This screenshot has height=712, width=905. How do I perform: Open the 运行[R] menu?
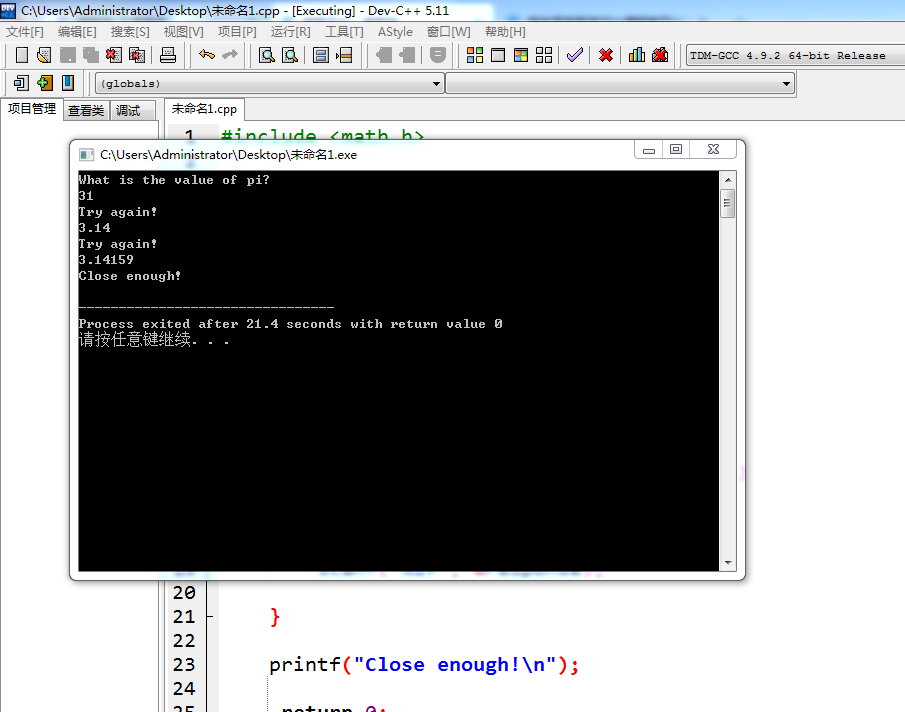pyautogui.click(x=290, y=32)
